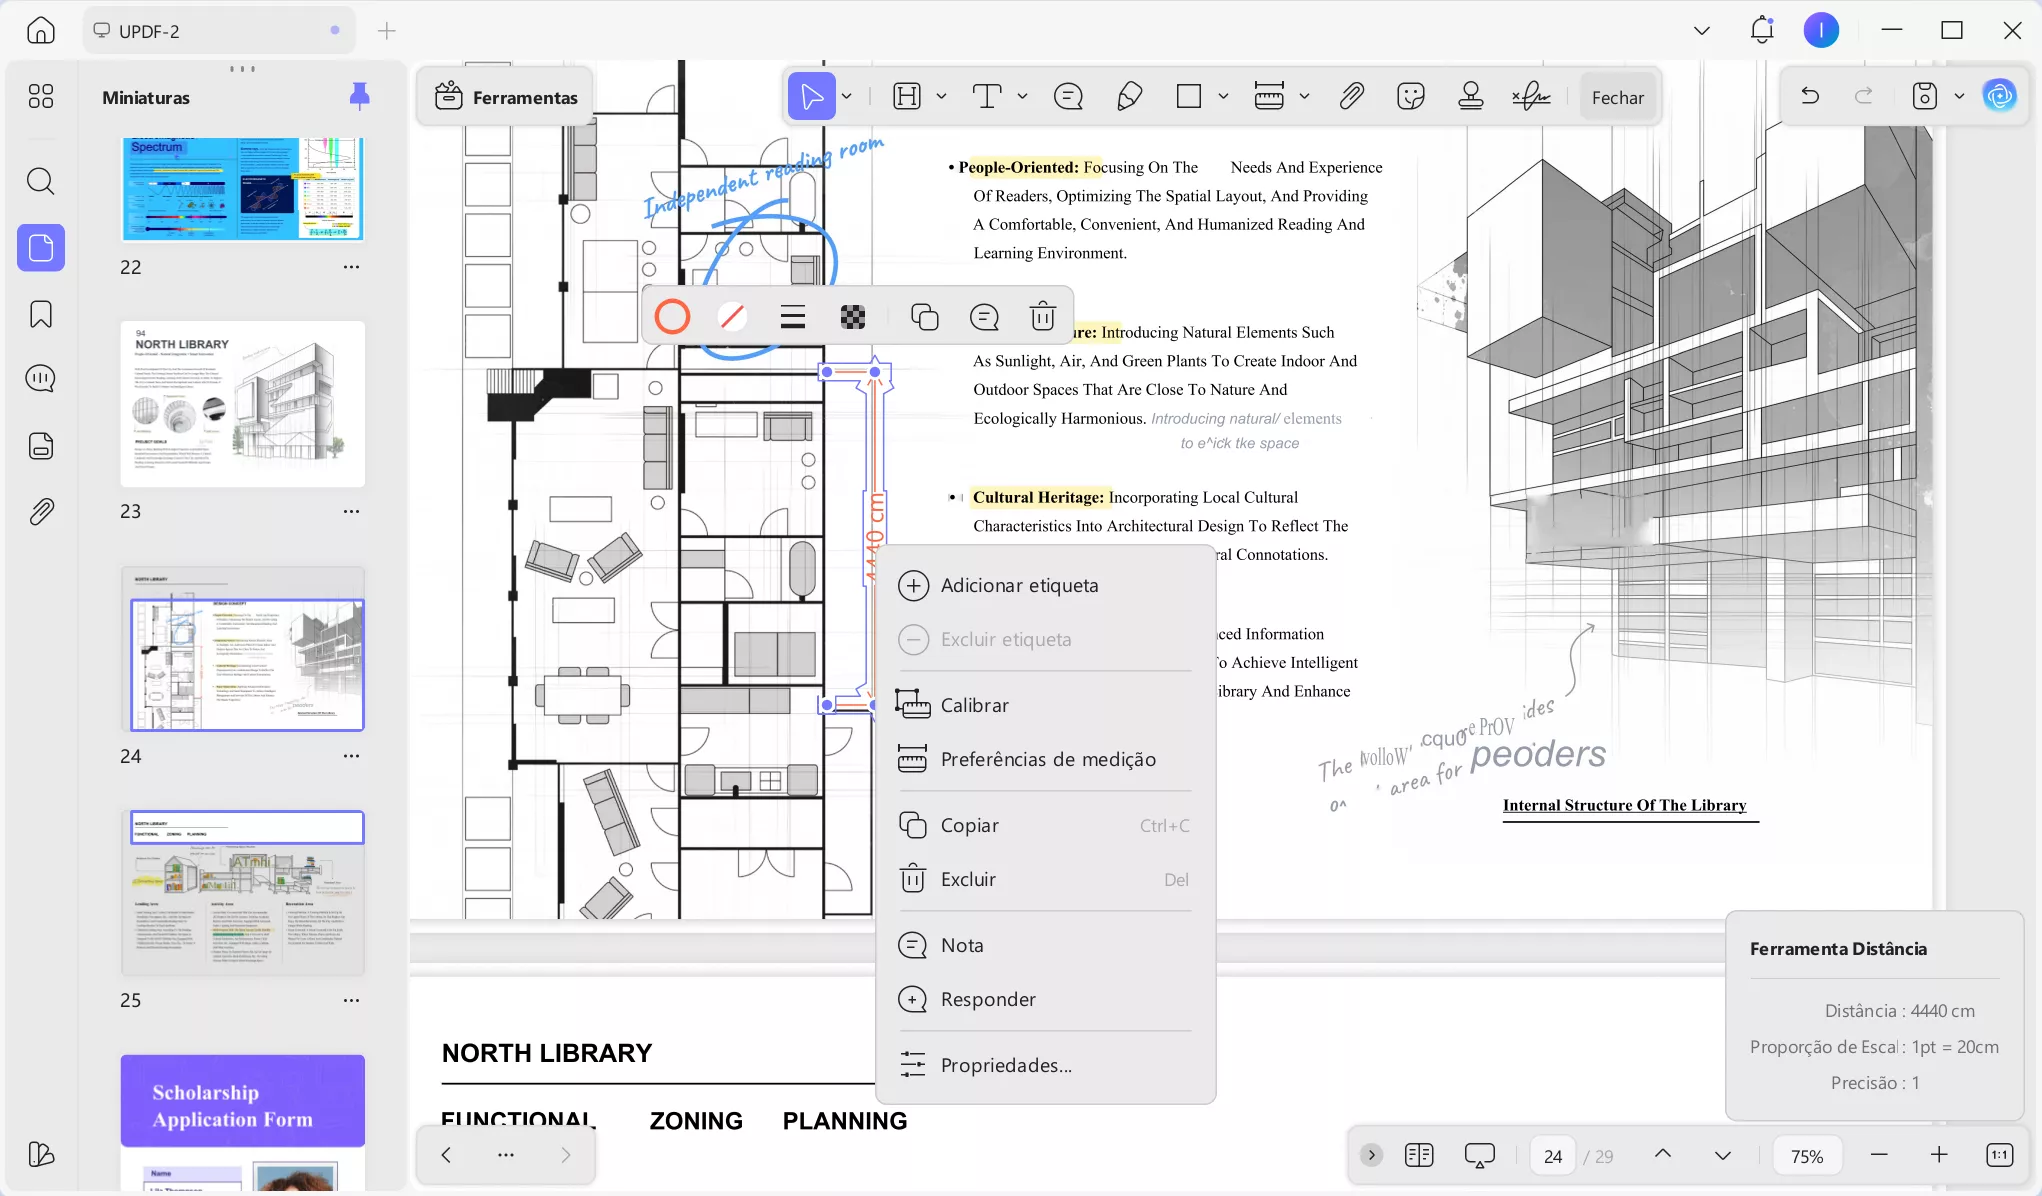This screenshot has width=2042, height=1196.
Task: Choose Calibrar from the context menu
Action: [974, 705]
